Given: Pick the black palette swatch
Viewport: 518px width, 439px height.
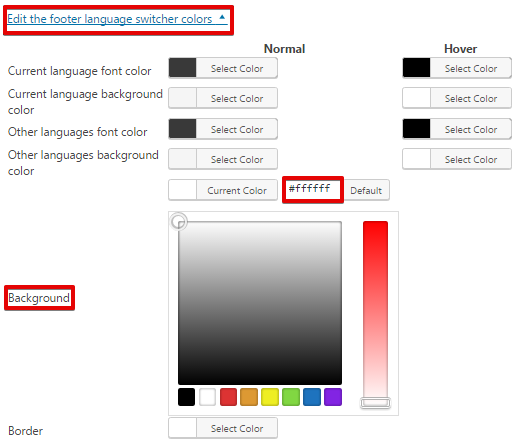Looking at the screenshot, I should tap(186, 397).
